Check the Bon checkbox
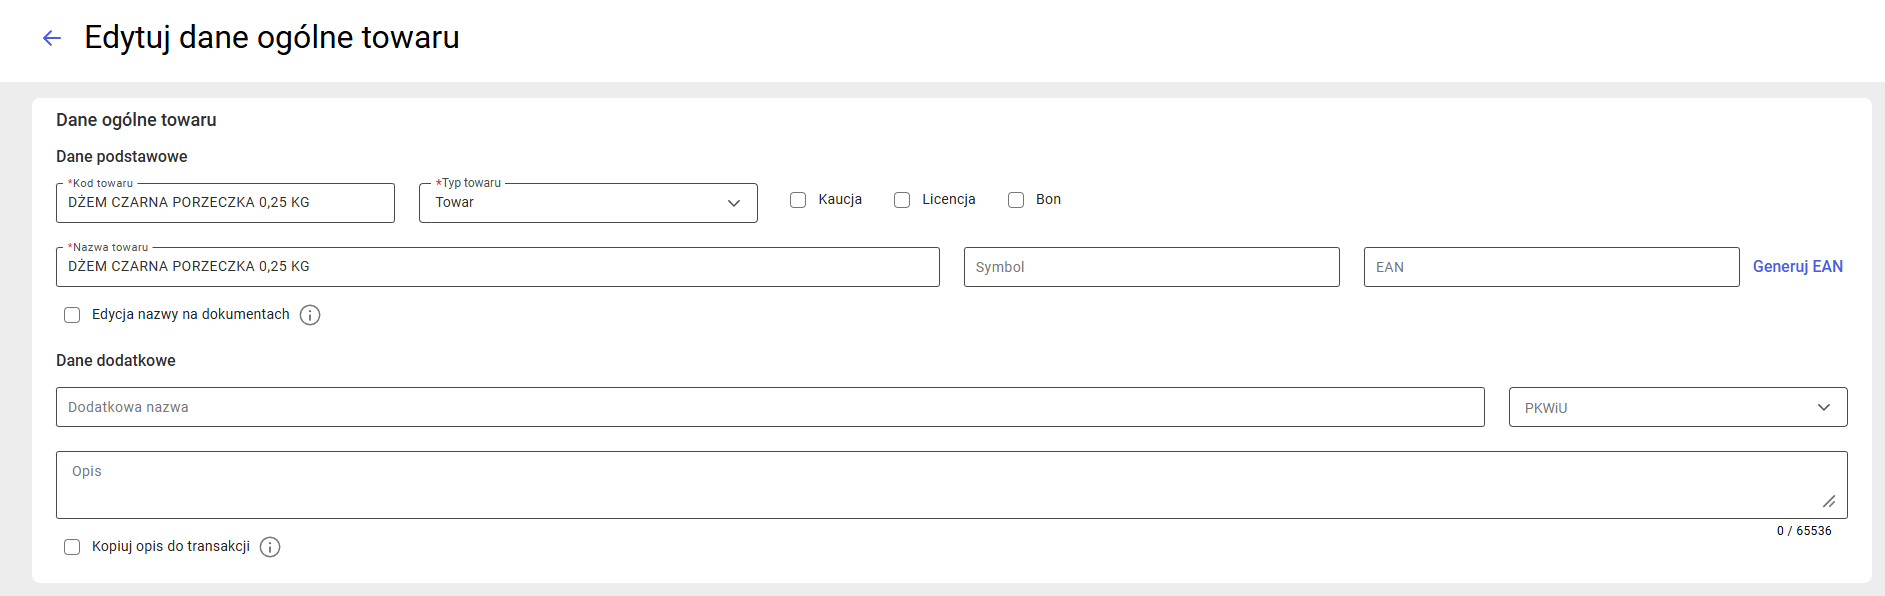This screenshot has height=596, width=1885. pos(1016,200)
